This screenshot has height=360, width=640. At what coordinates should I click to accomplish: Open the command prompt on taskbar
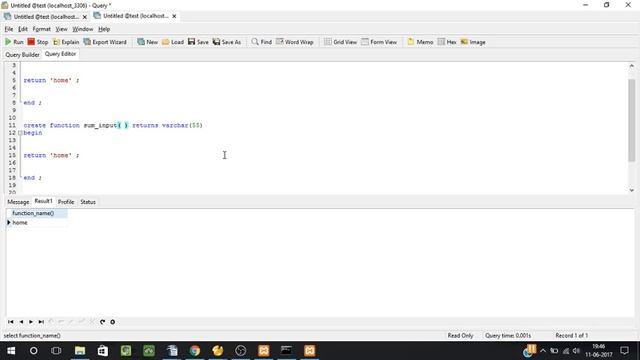pos(286,351)
